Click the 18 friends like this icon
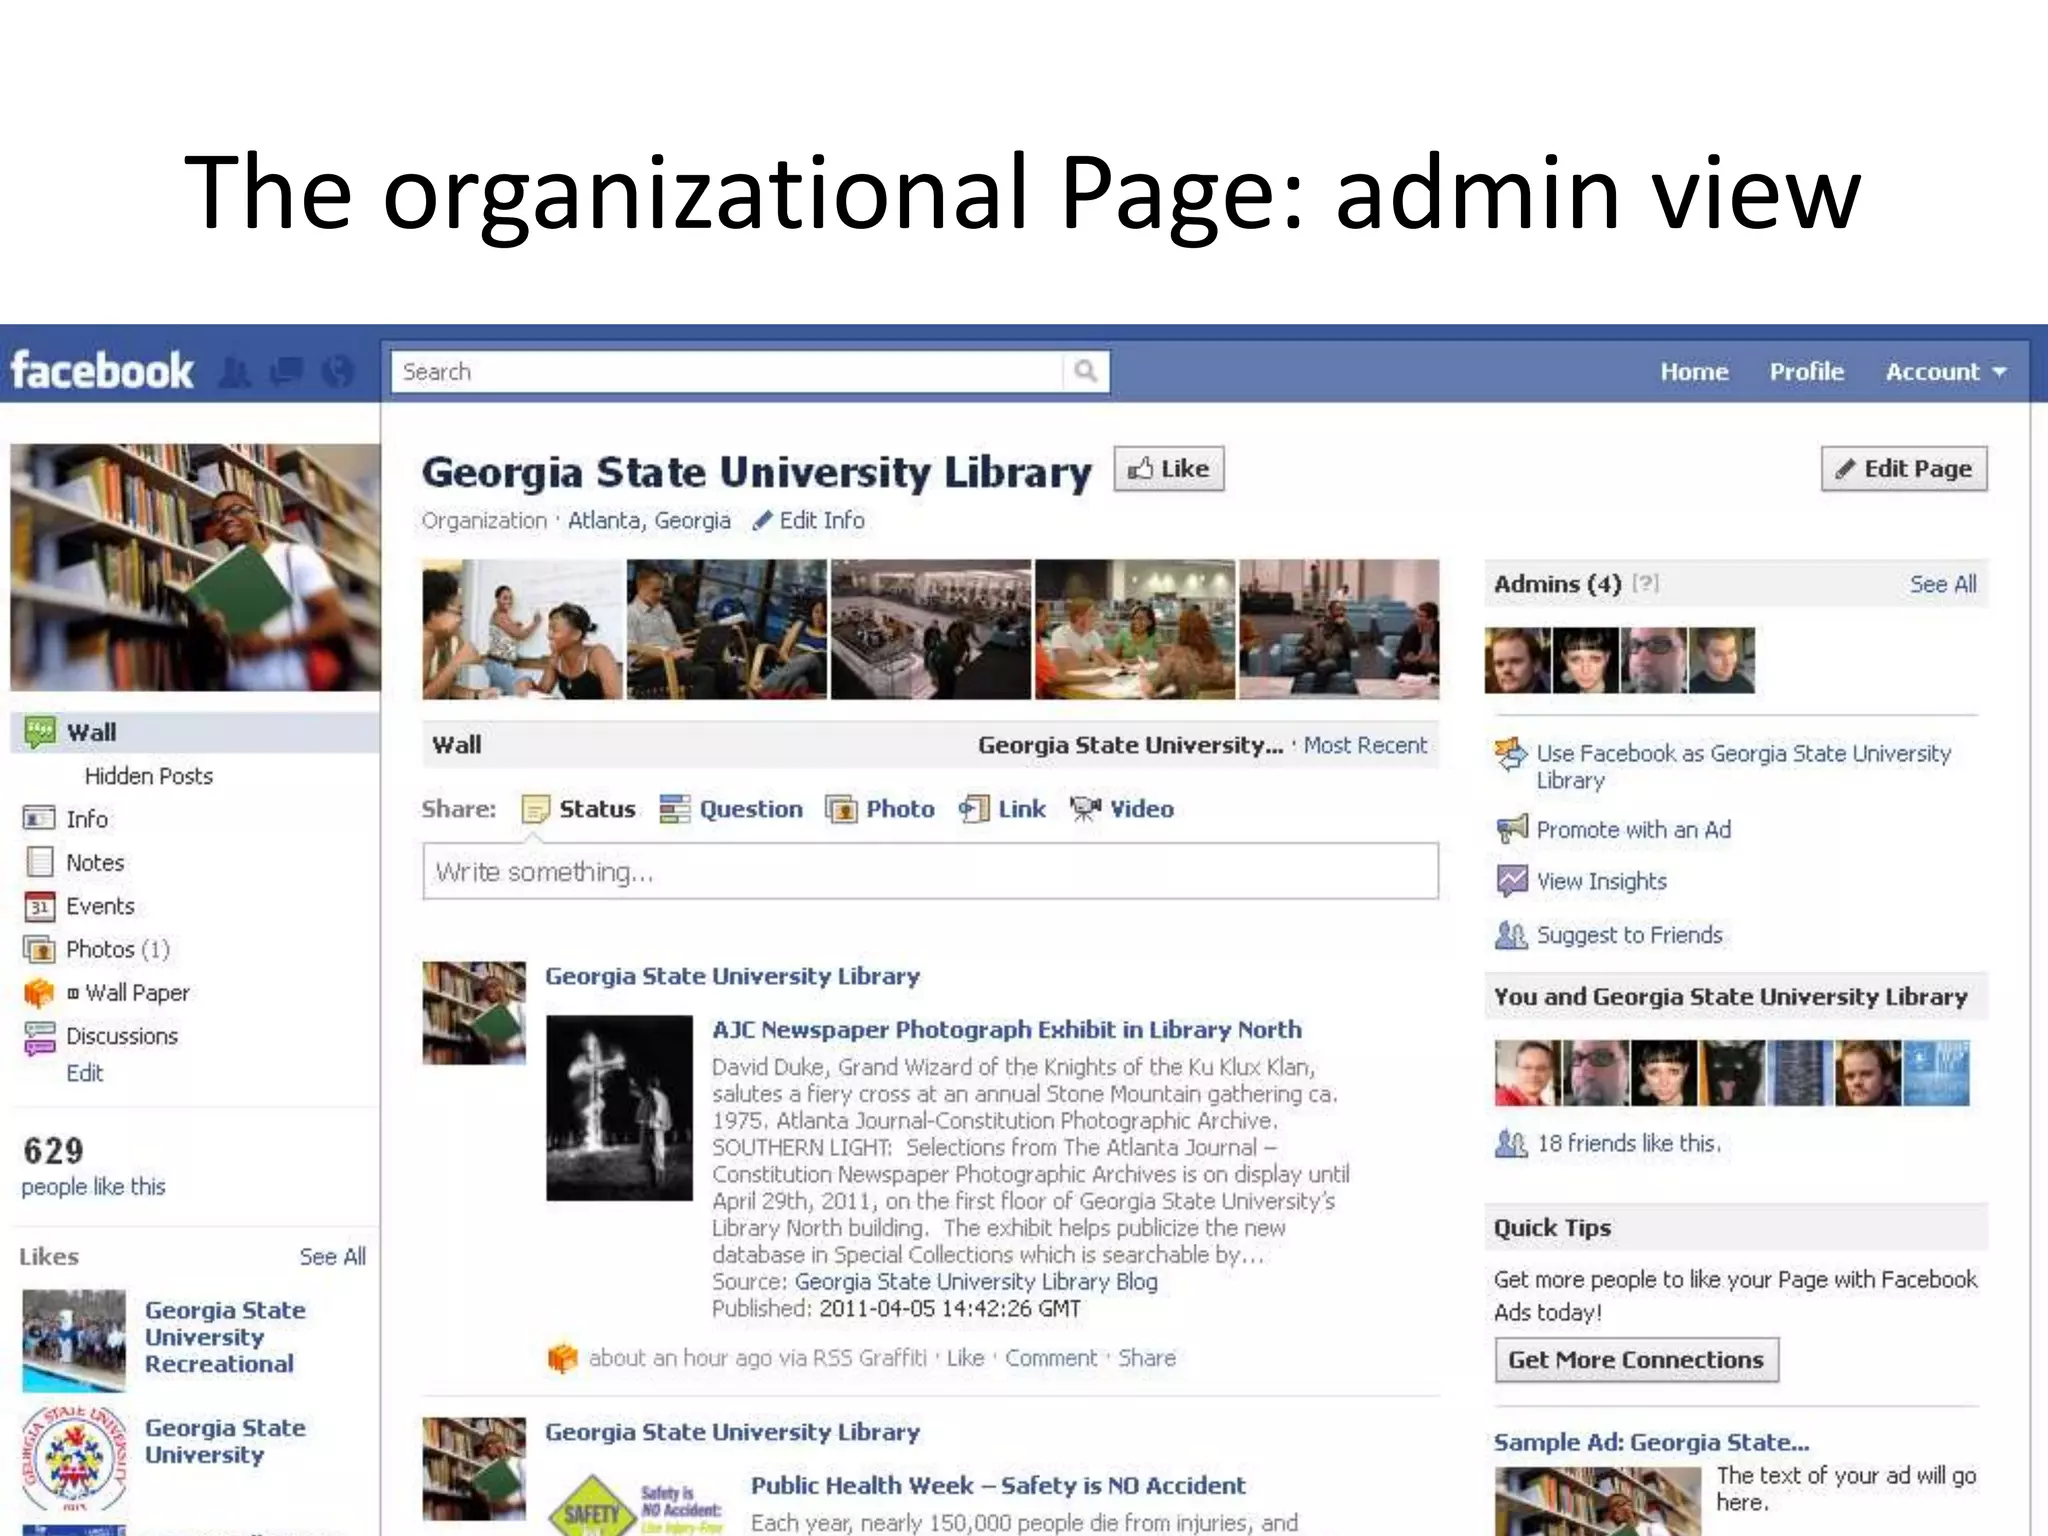Viewport: 2048px width, 1536px height. point(1511,1143)
